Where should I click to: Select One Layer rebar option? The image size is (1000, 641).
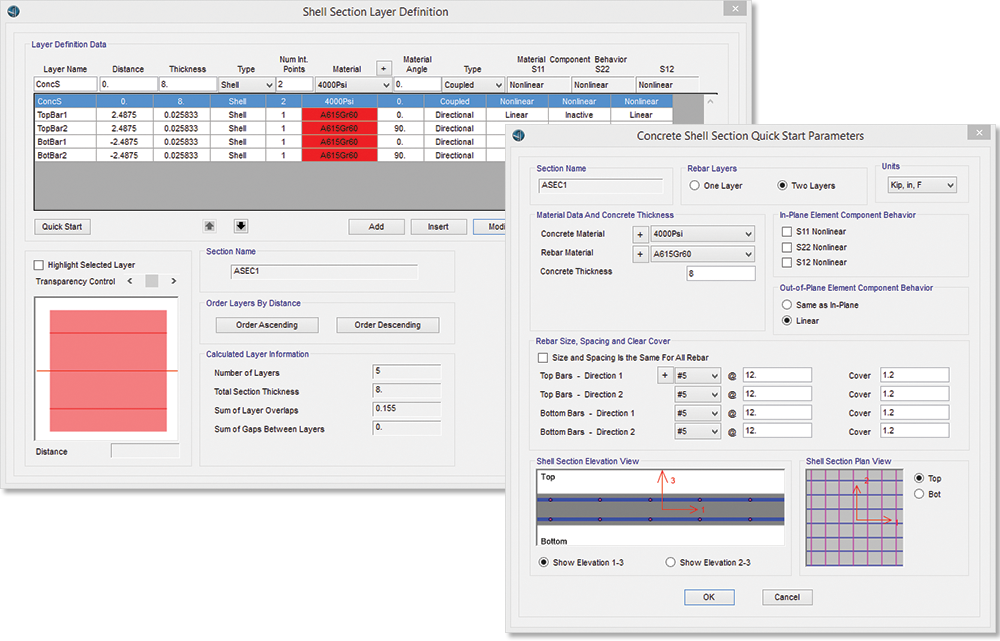[695, 186]
